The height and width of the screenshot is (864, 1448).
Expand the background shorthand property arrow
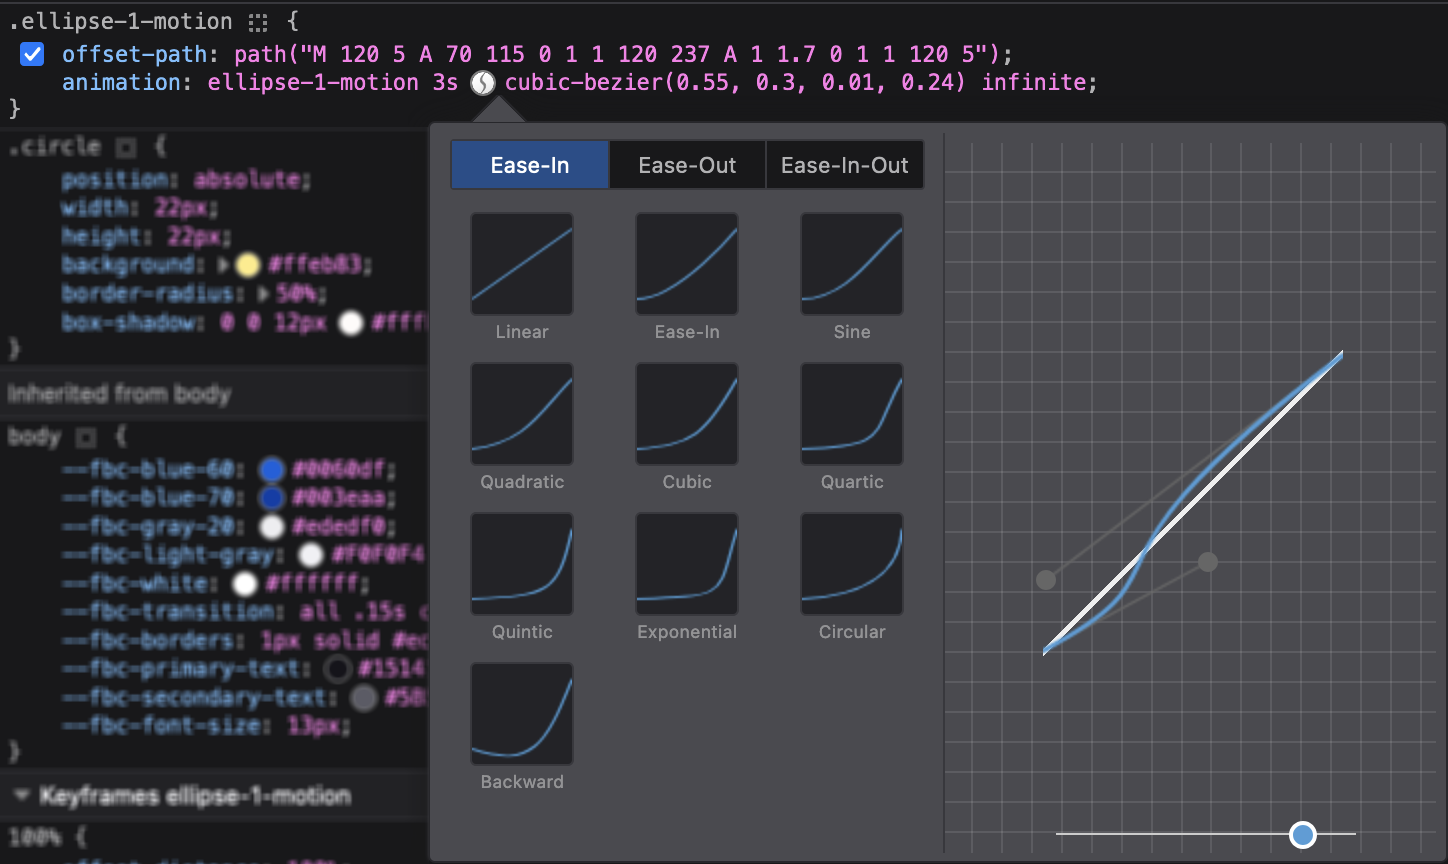223,265
